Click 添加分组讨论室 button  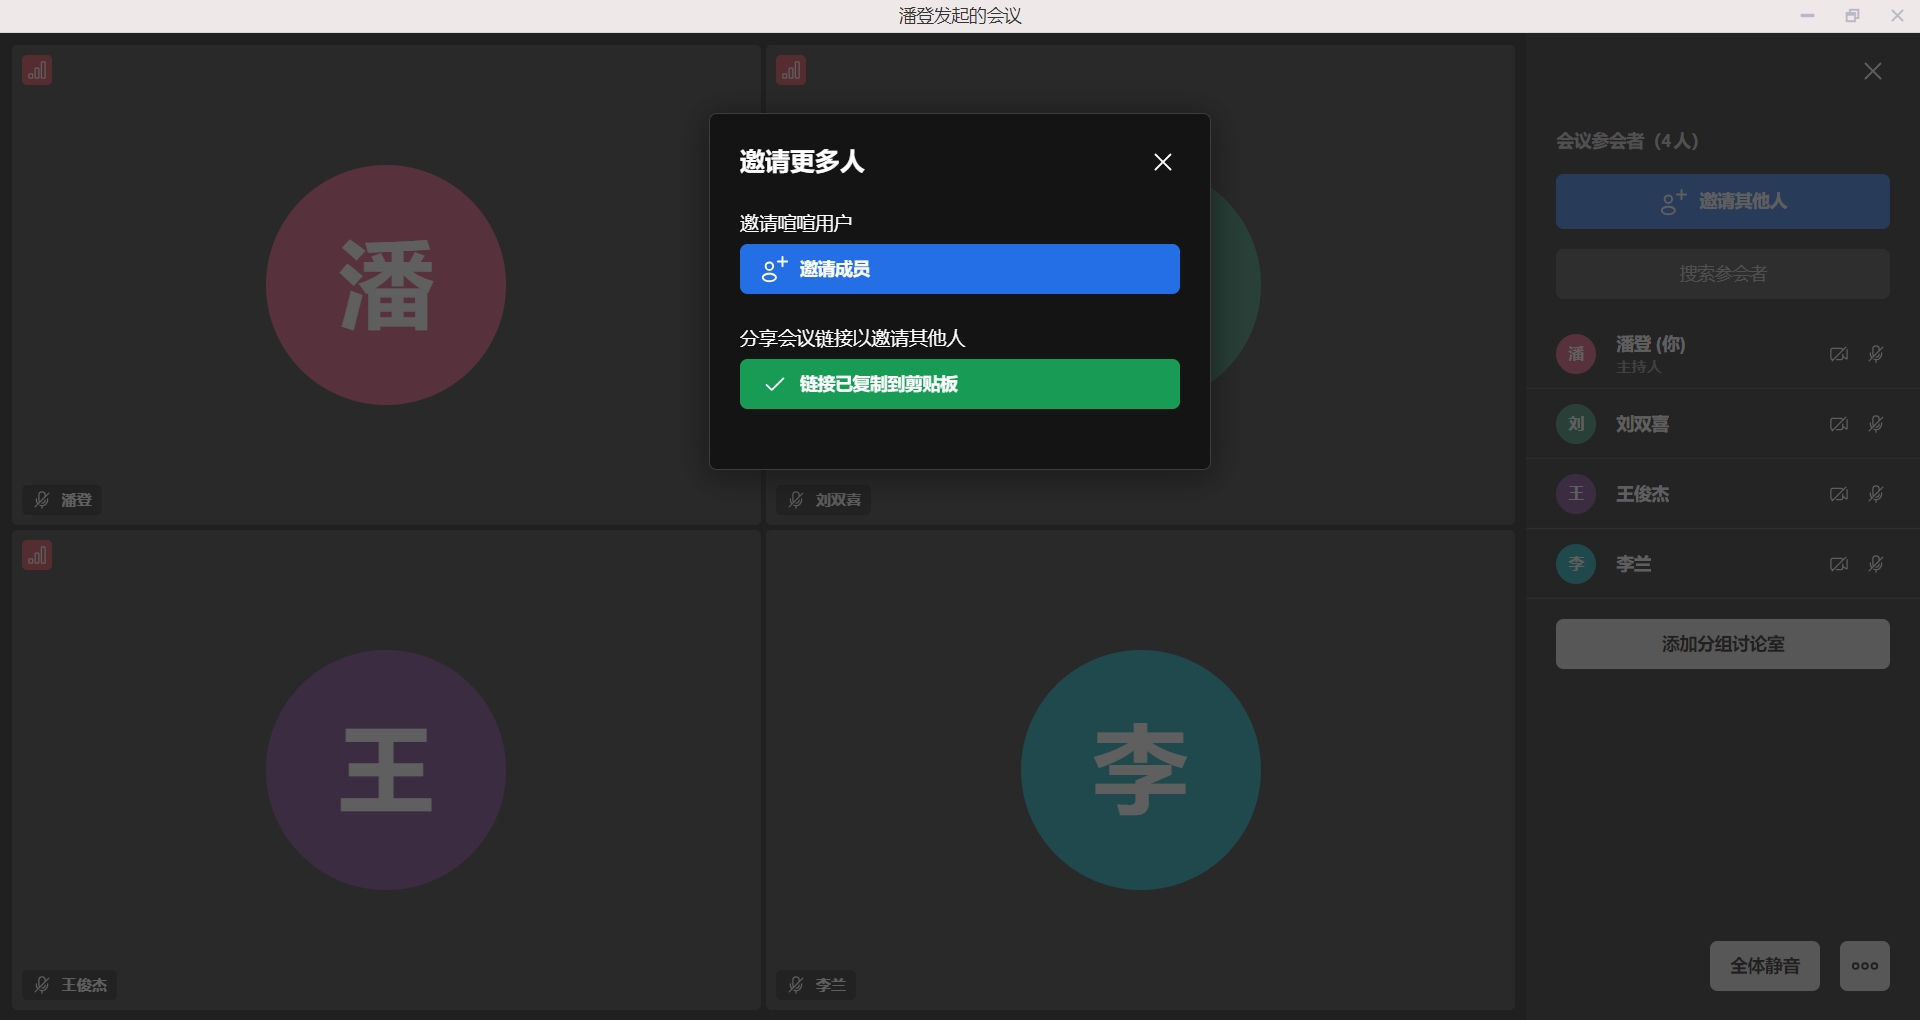(x=1722, y=644)
